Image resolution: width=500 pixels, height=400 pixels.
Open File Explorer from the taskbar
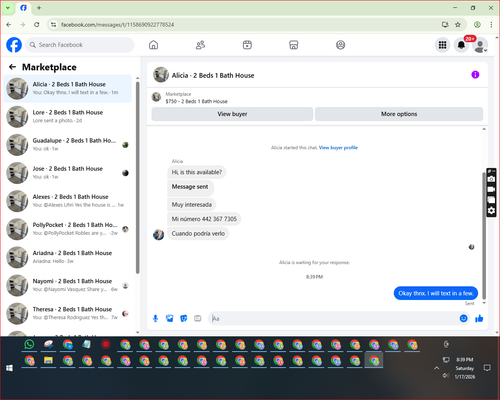pos(48,361)
